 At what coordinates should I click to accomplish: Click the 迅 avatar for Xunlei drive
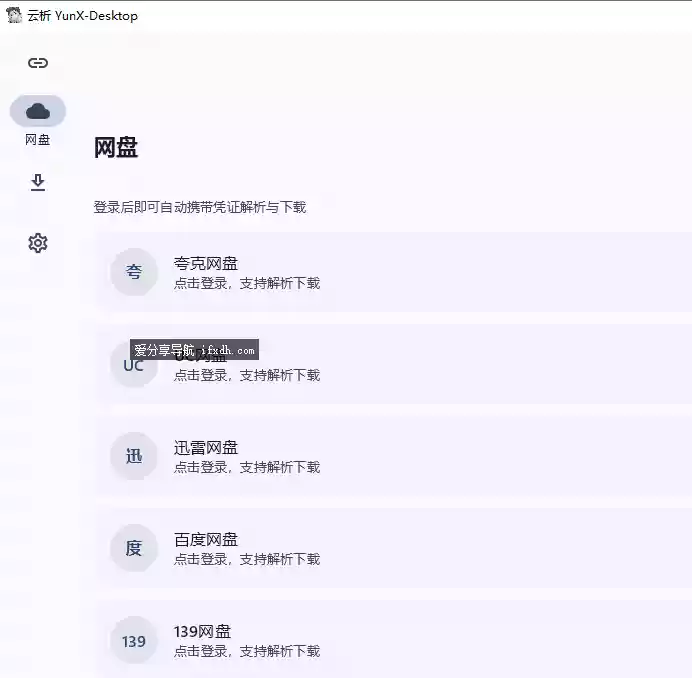[134, 456]
